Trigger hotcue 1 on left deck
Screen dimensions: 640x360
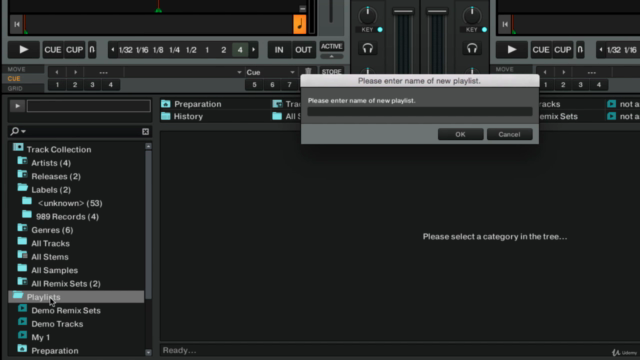coord(57,85)
